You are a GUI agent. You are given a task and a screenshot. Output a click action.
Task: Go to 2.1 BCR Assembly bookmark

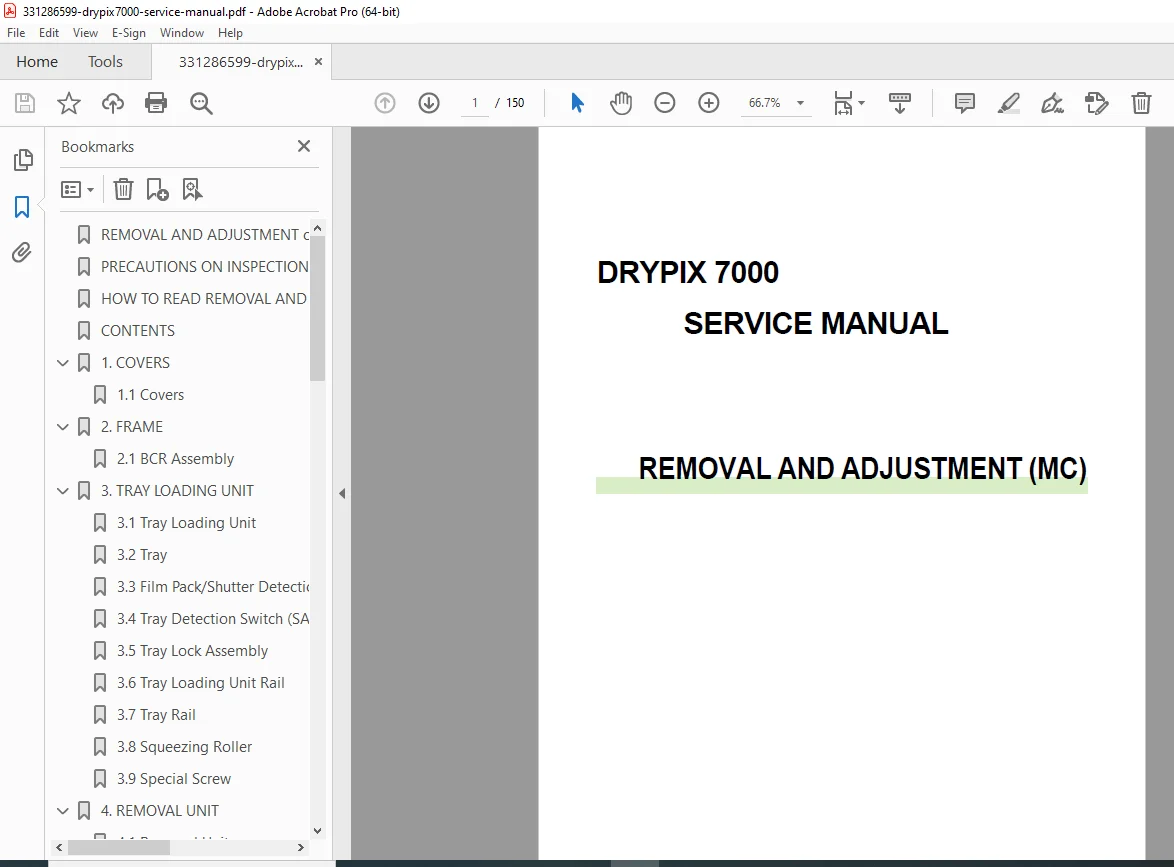tap(175, 459)
